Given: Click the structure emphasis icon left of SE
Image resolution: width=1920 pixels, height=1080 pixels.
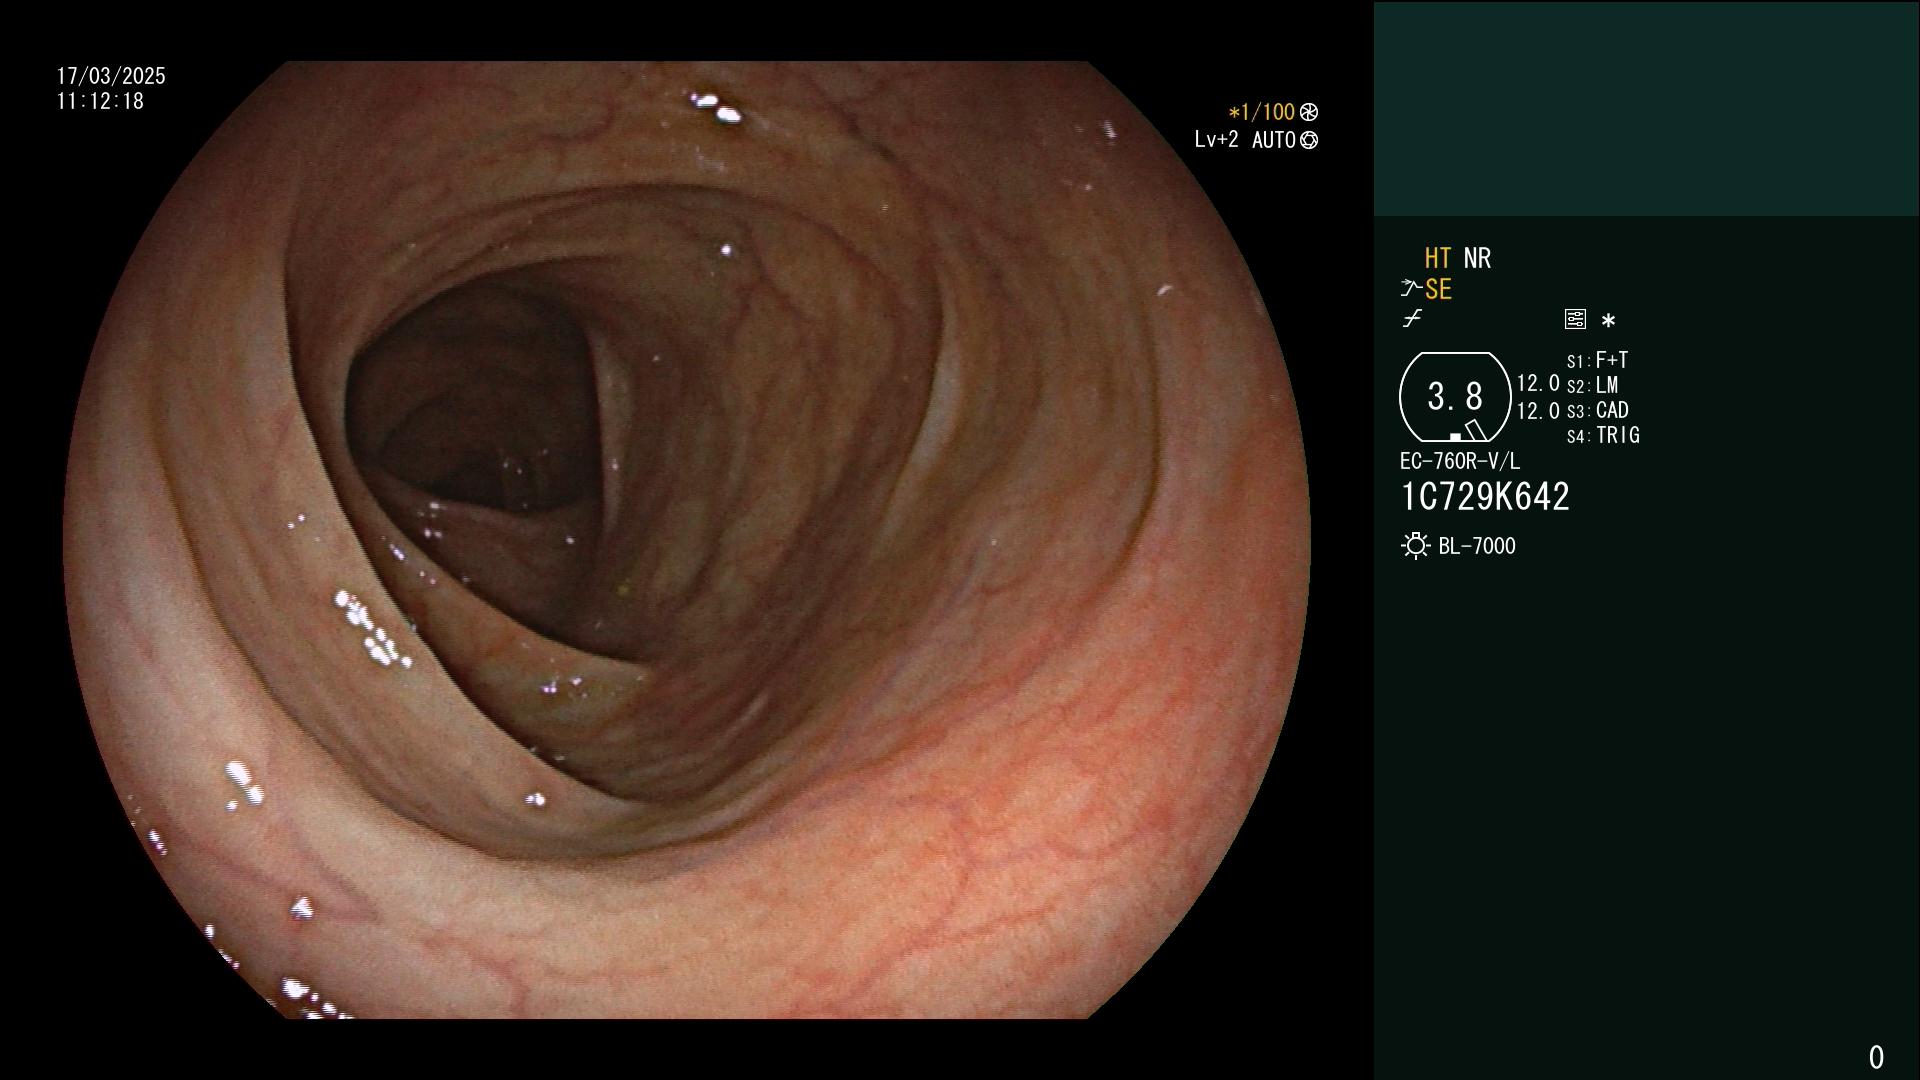Looking at the screenshot, I should pos(1410,289).
